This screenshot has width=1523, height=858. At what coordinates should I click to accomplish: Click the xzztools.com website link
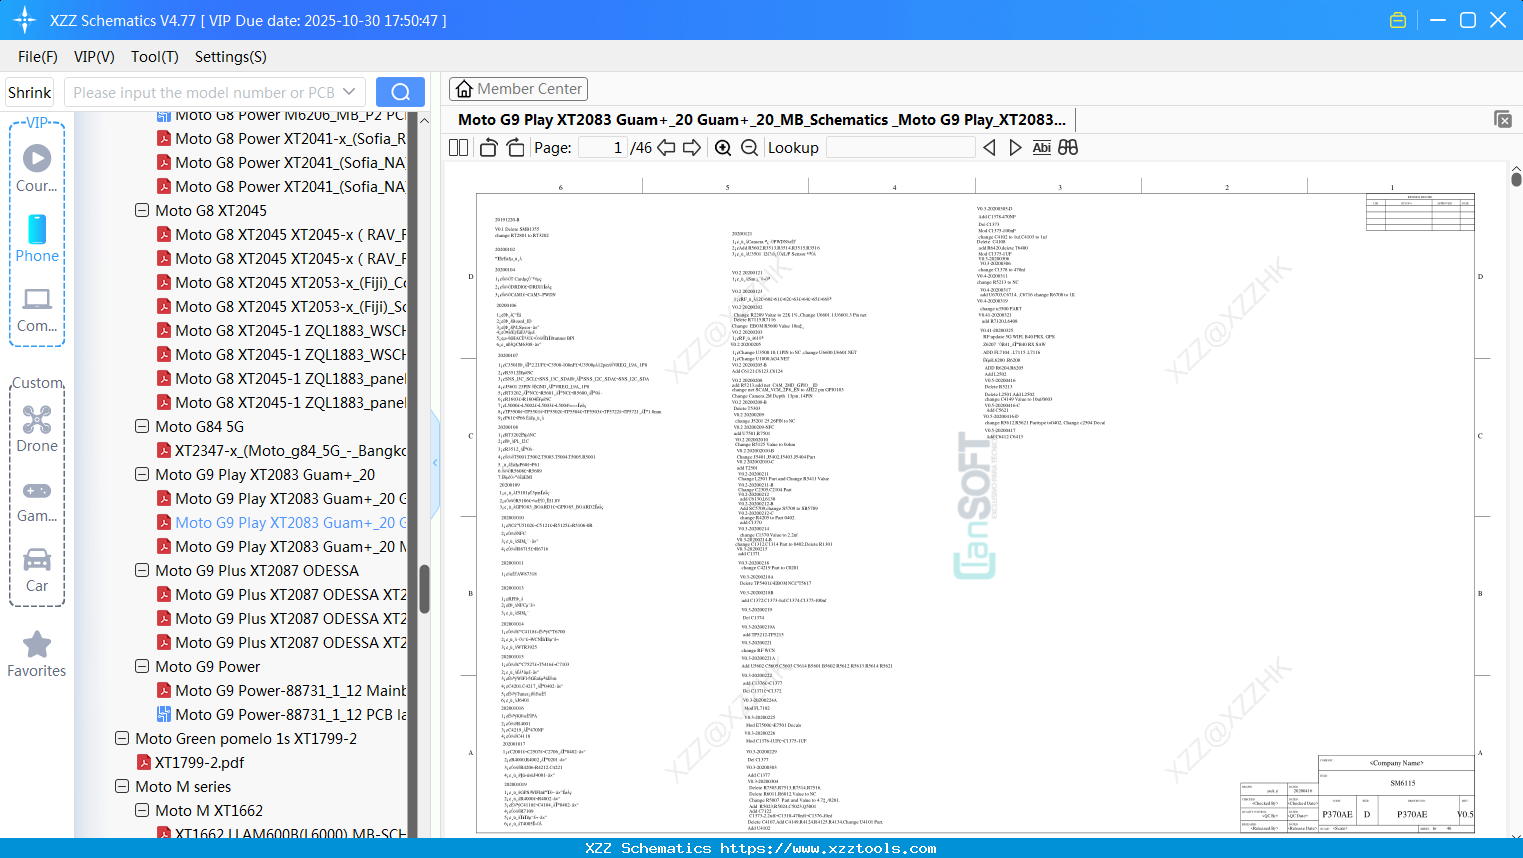click(x=828, y=848)
